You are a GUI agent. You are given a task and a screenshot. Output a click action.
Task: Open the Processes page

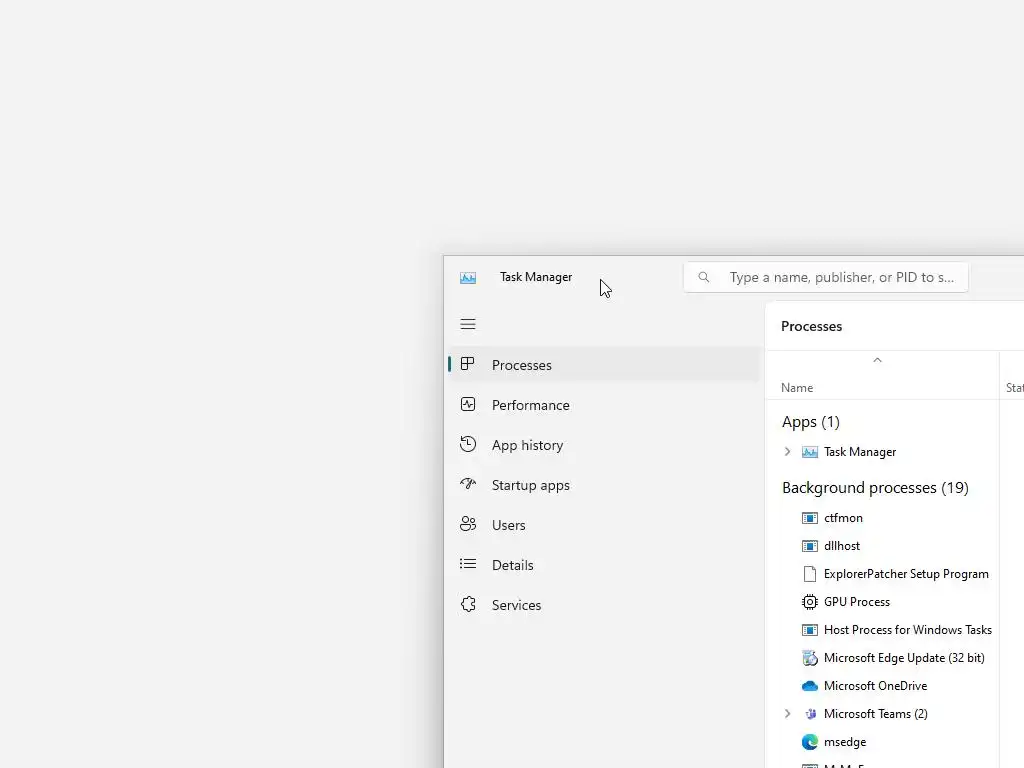[x=603, y=364]
